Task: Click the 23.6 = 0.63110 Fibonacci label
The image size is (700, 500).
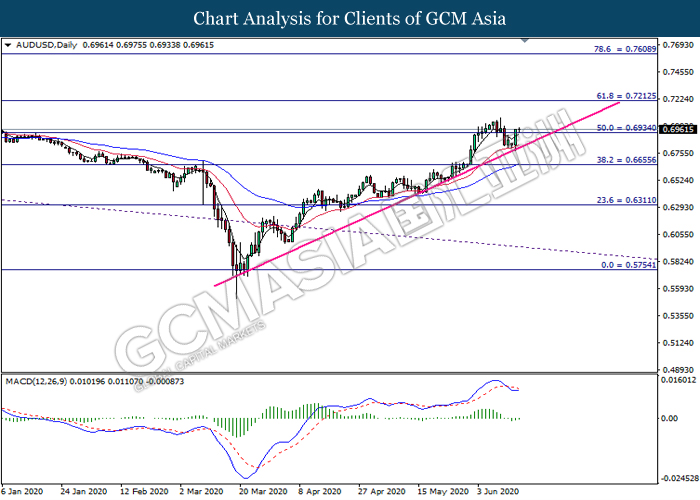Action: click(x=626, y=200)
